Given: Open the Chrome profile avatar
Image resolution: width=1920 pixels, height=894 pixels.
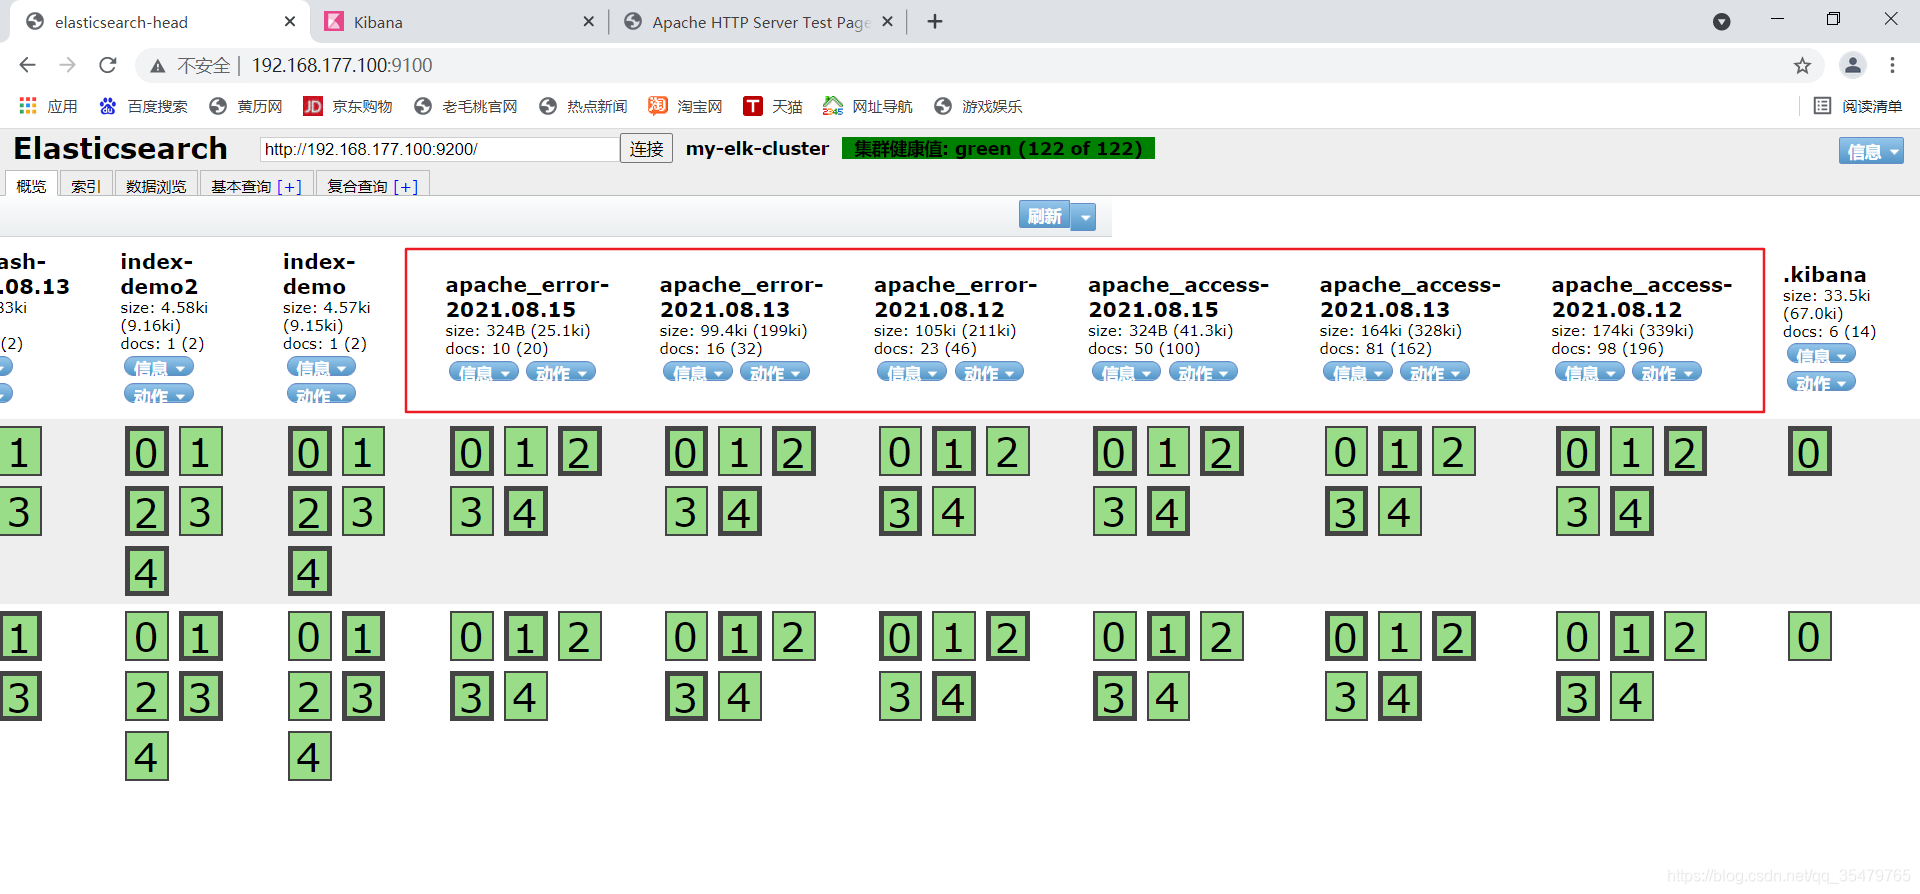Looking at the screenshot, I should [x=1852, y=65].
